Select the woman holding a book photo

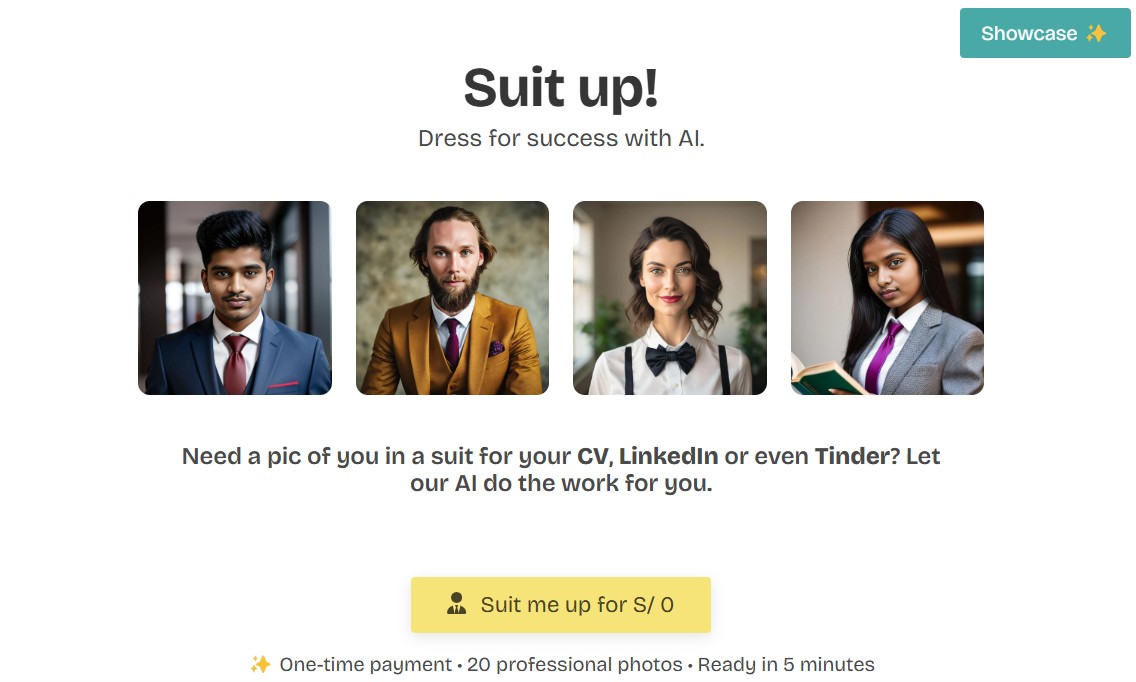coord(887,298)
